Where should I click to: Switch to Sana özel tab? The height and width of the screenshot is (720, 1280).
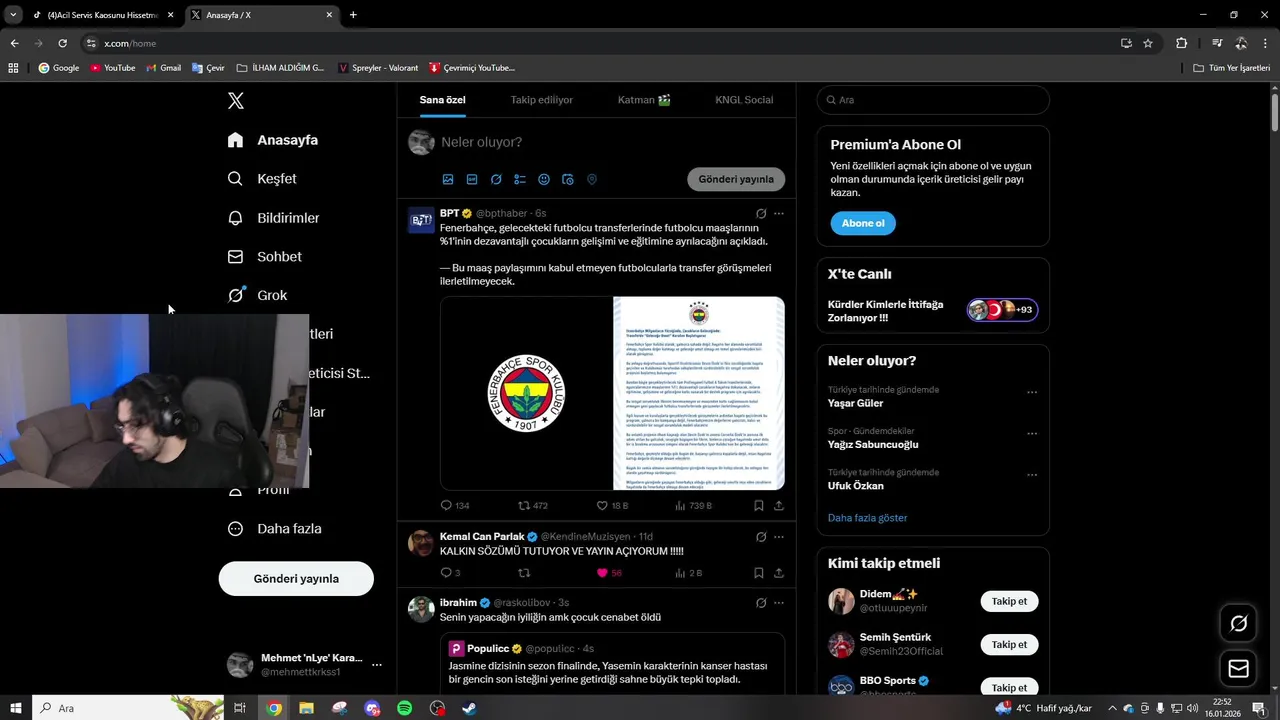(x=442, y=100)
